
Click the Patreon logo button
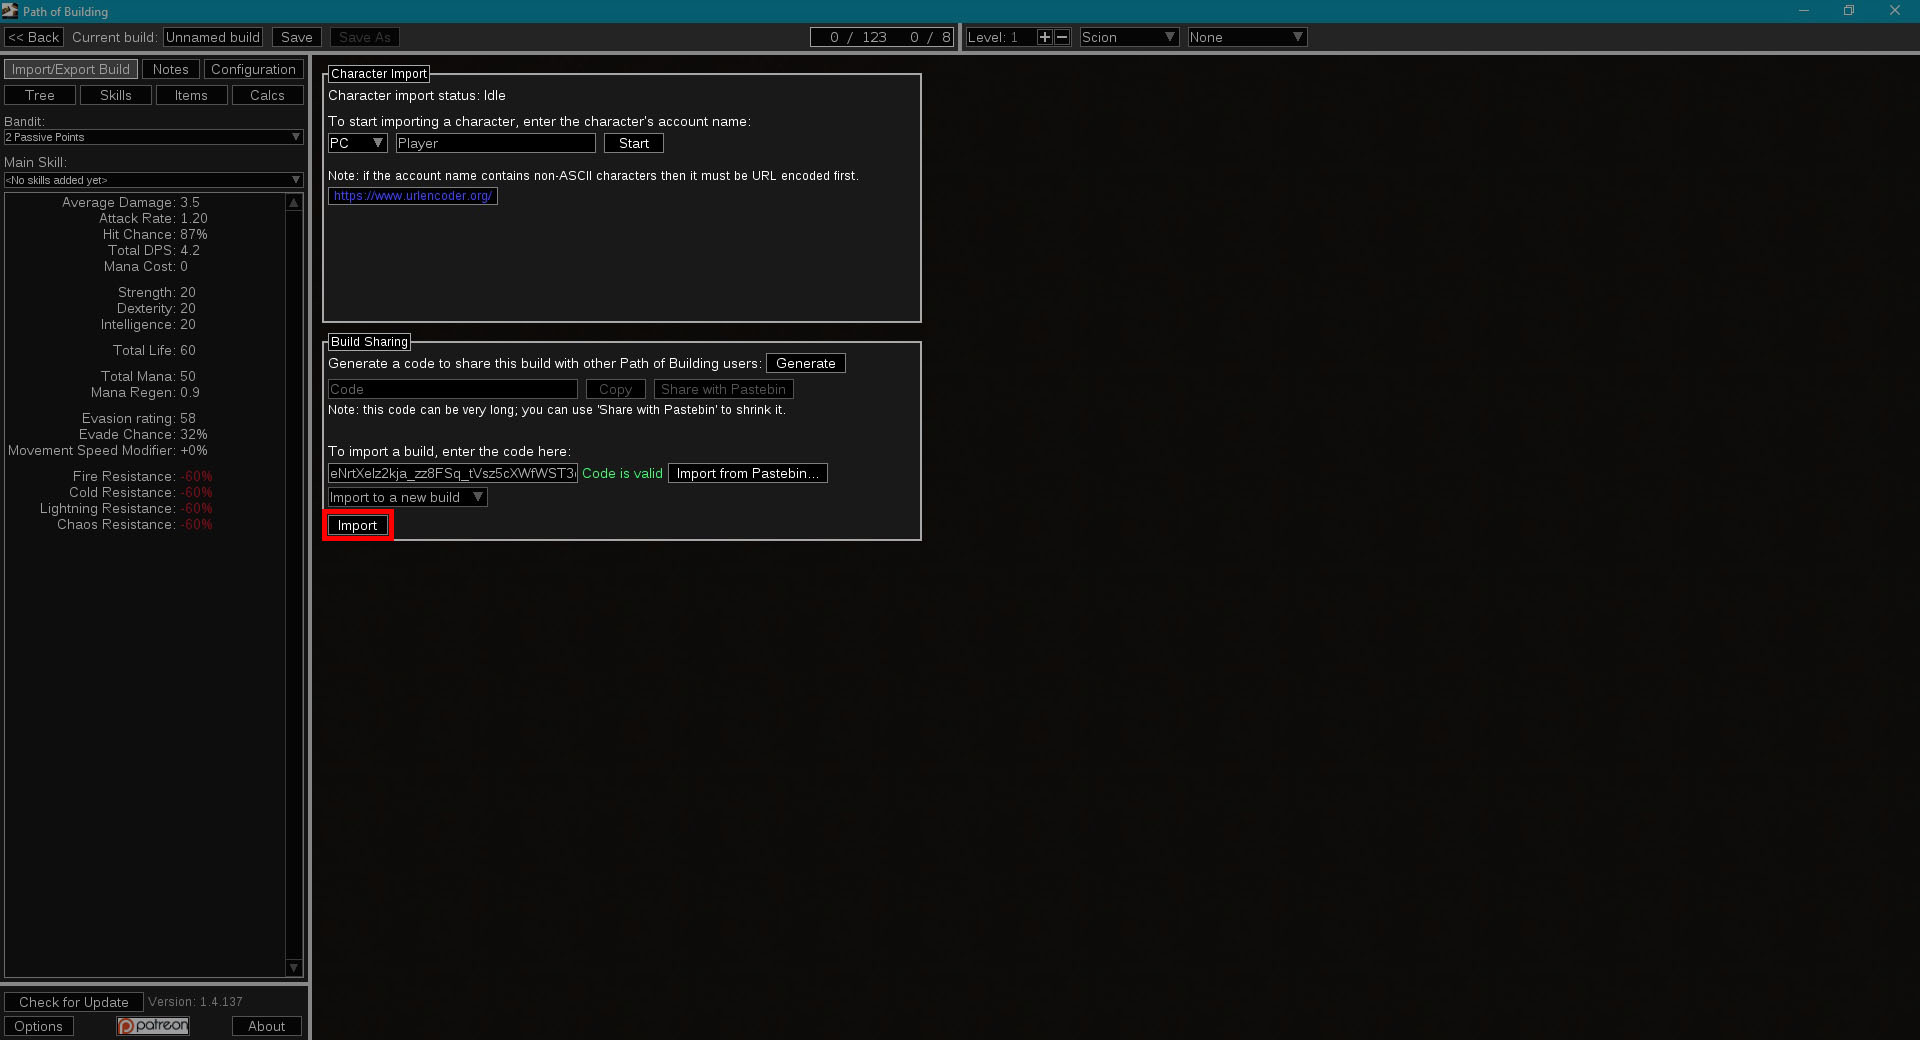coord(153,1026)
